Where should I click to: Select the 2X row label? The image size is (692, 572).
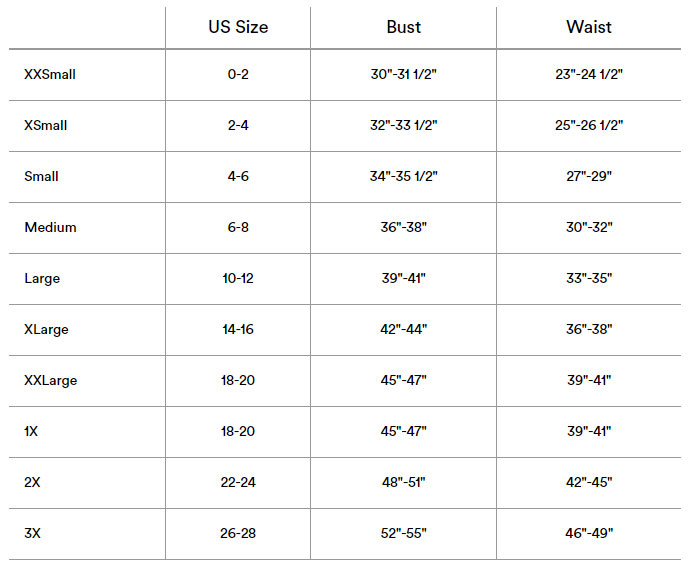click(x=32, y=482)
